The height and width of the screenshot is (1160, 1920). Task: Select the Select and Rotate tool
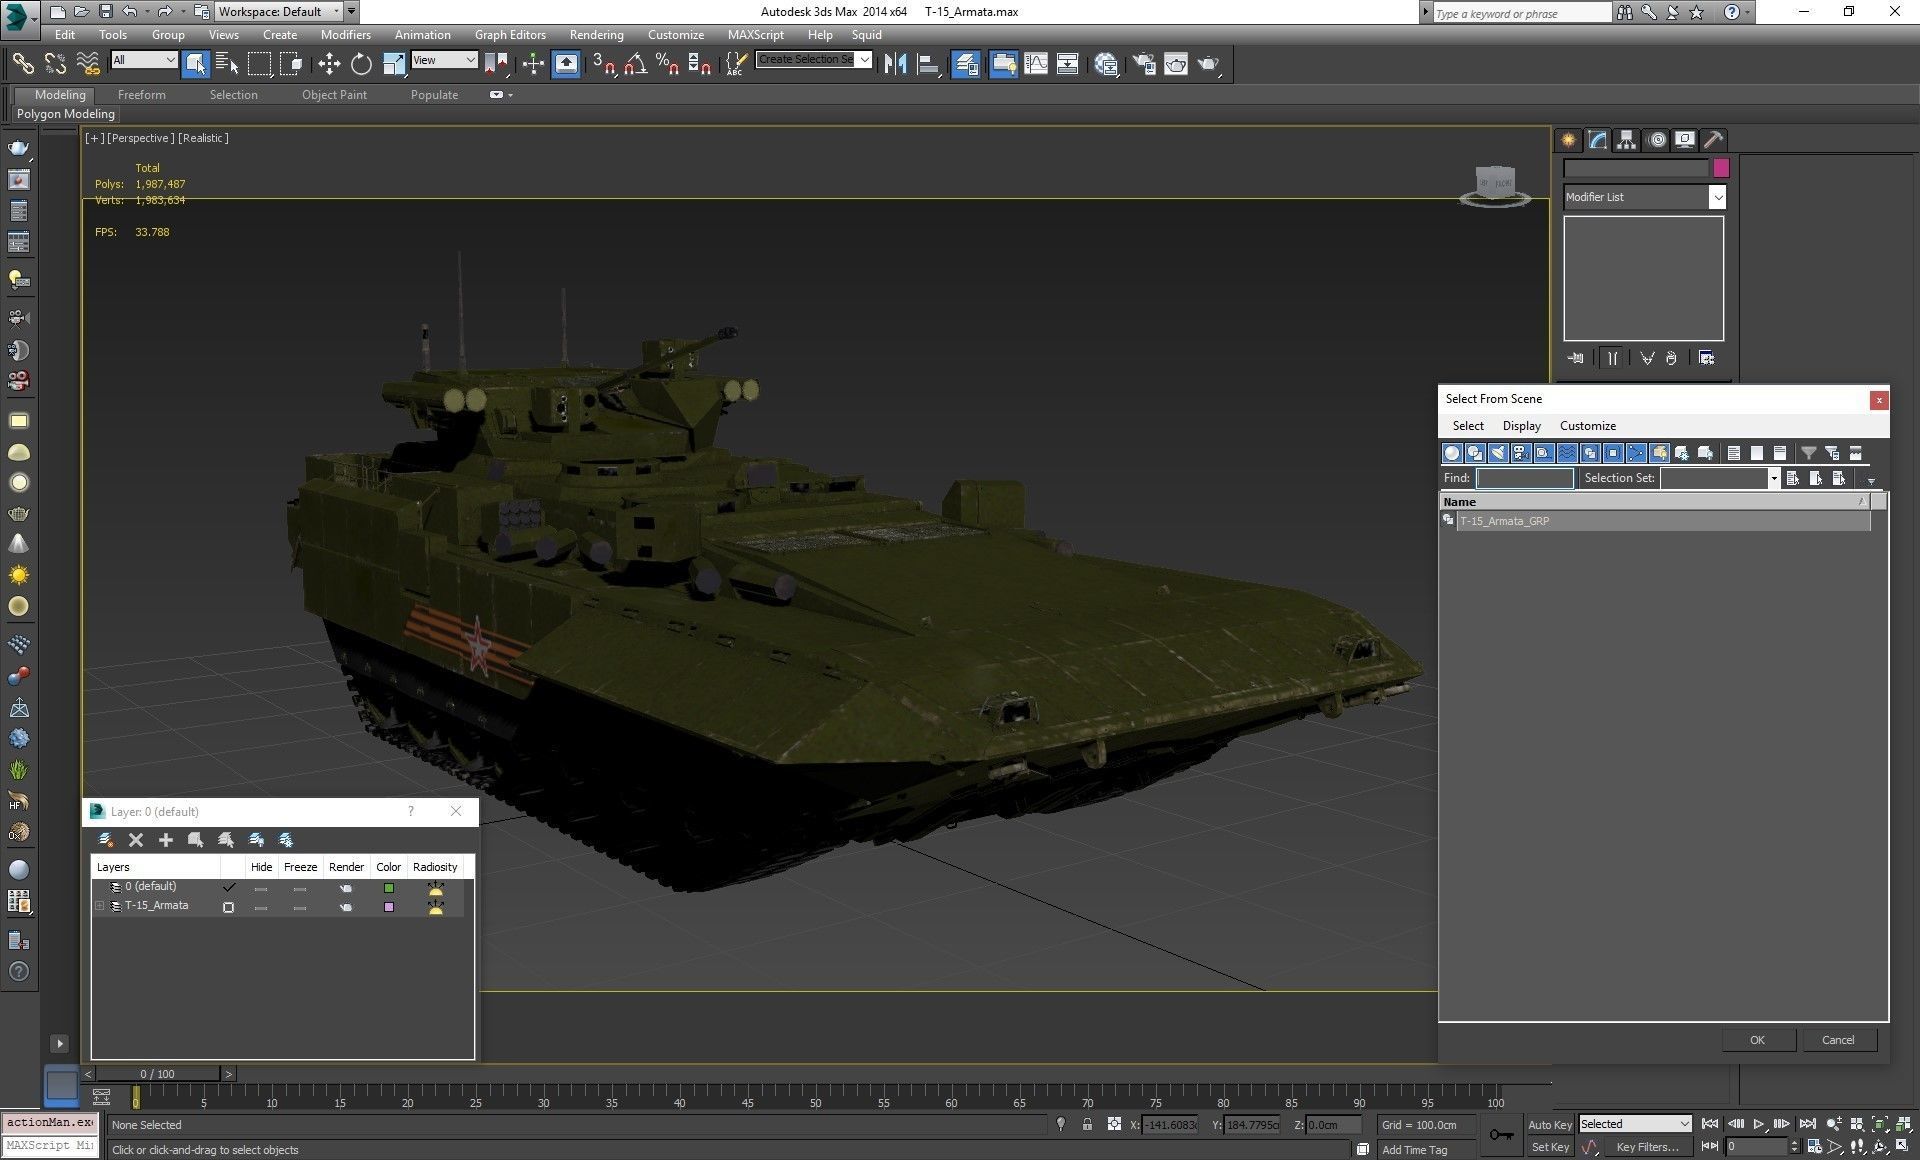coord(361,64)
